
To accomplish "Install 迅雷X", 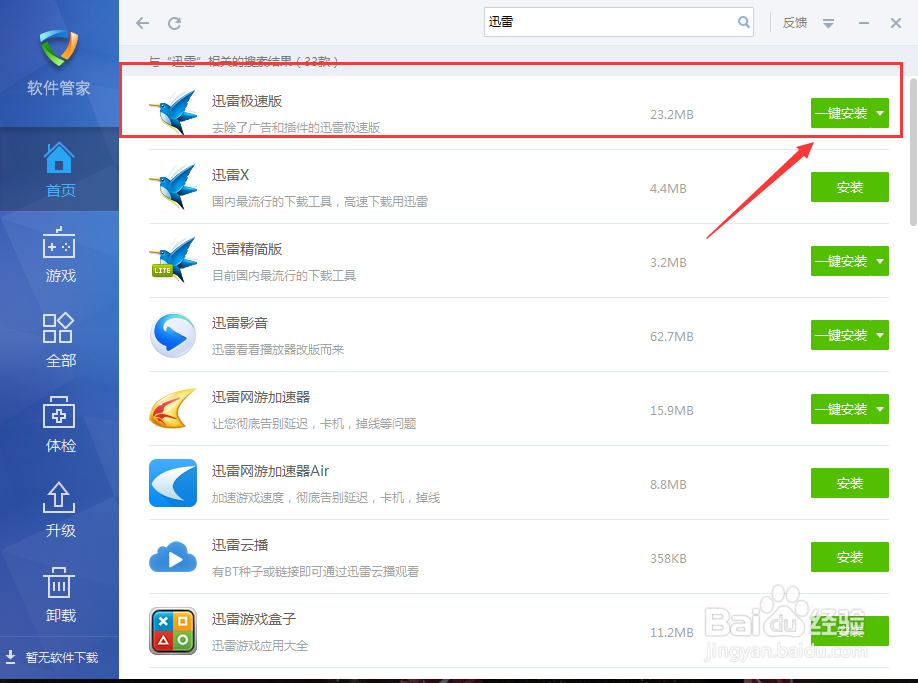I will [x=850, y=187].
